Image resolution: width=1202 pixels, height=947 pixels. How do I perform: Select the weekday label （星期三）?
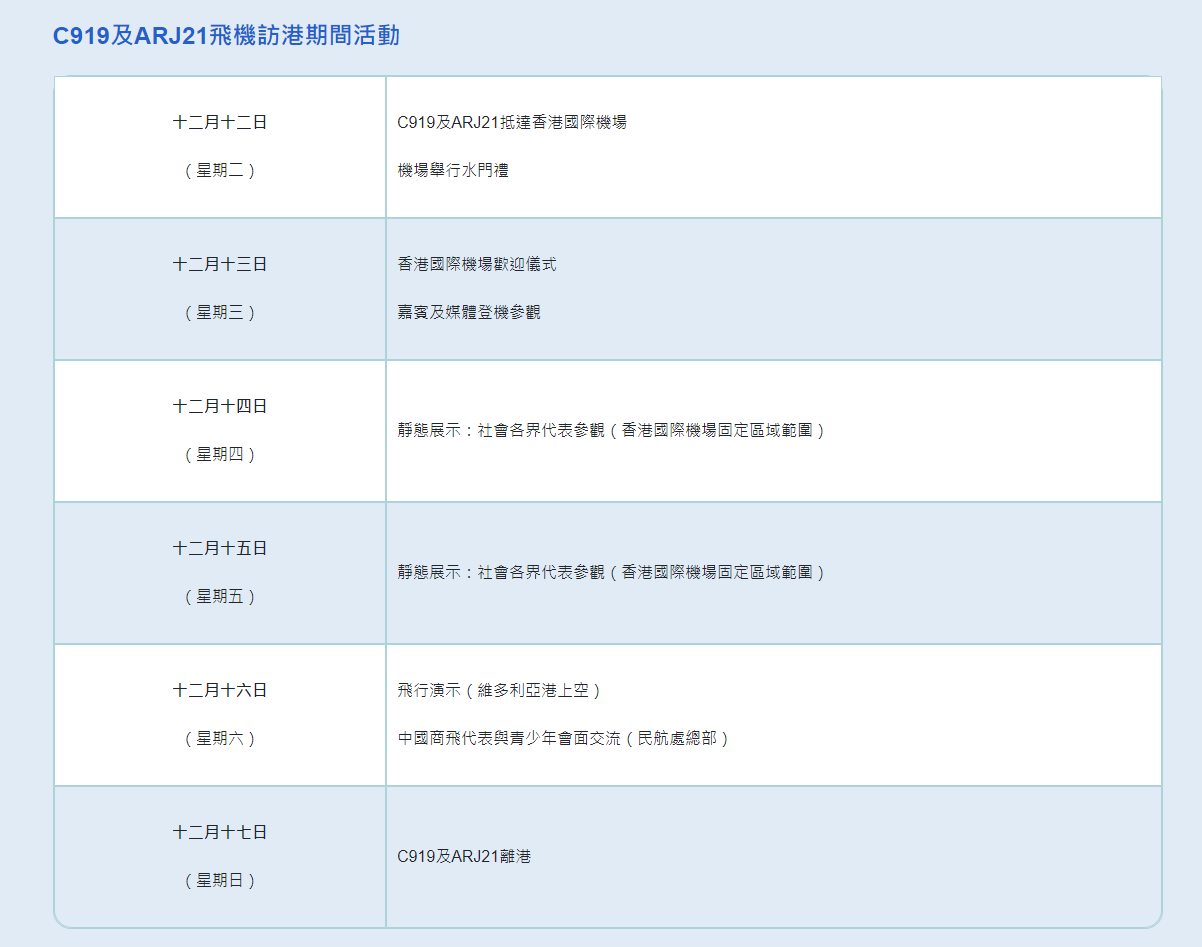tap(220, 313)
